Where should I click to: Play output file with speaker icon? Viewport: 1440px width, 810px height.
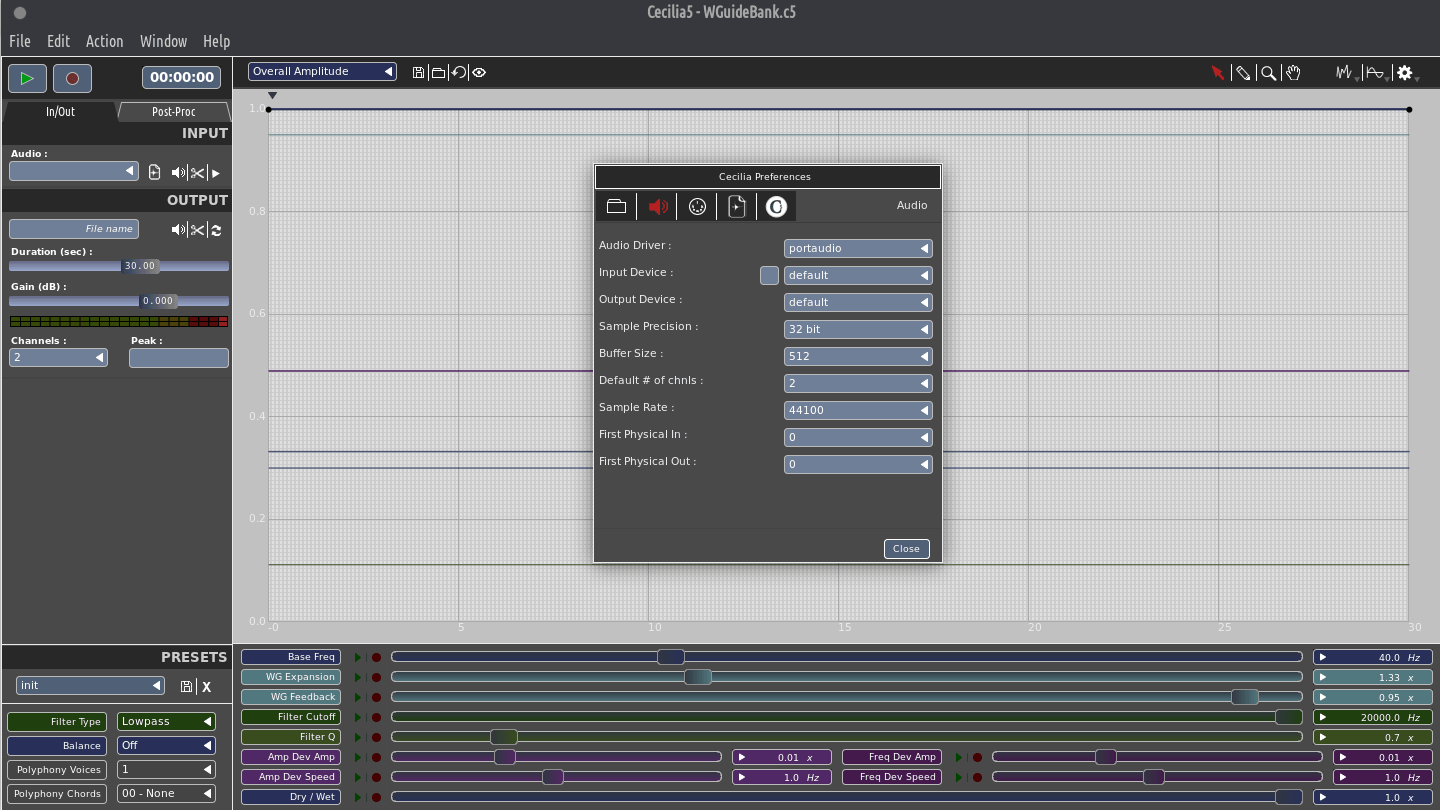[x=178, y=229]
